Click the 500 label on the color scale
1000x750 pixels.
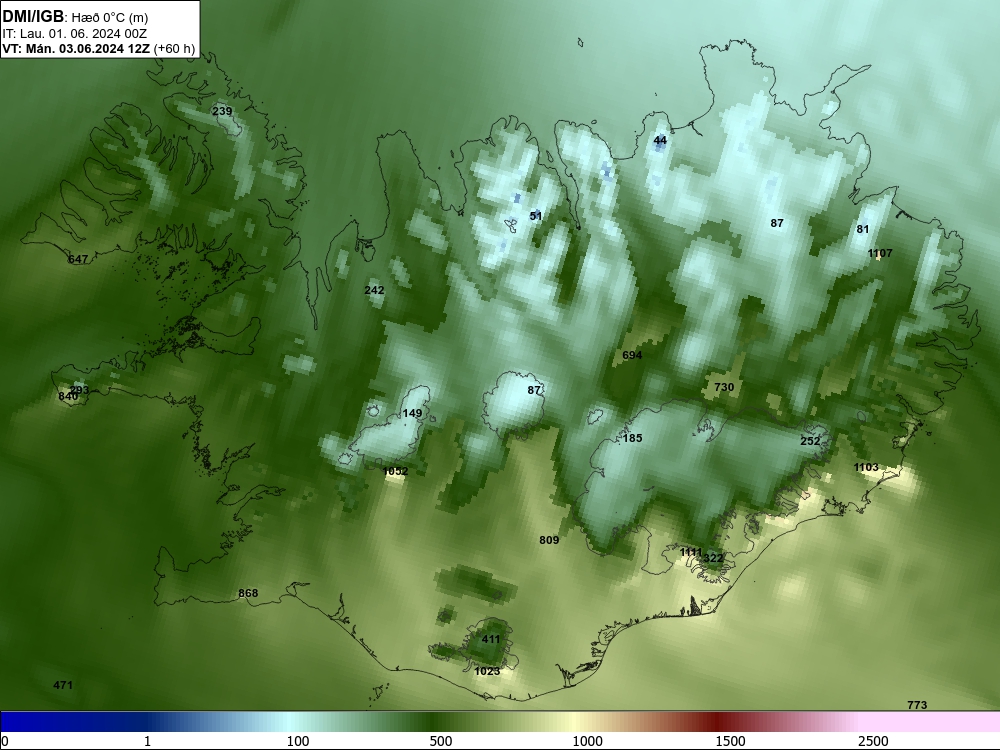point(441,741)
